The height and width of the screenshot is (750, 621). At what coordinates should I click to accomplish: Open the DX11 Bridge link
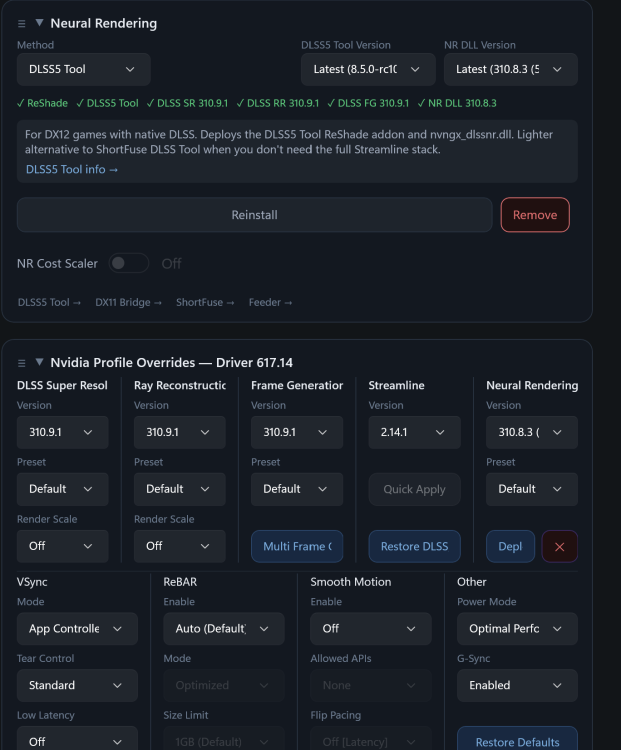tap(128, 302)
